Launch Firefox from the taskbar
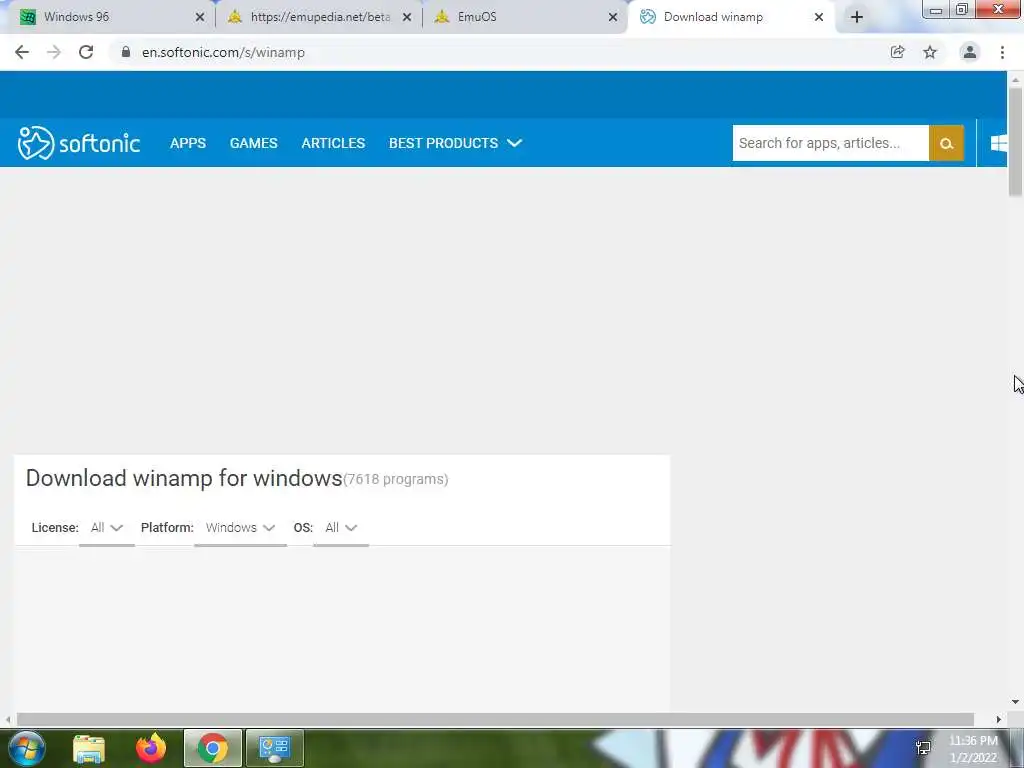Image resolution: width=1024 pixels, height=768 pixels. pos(151,748)
